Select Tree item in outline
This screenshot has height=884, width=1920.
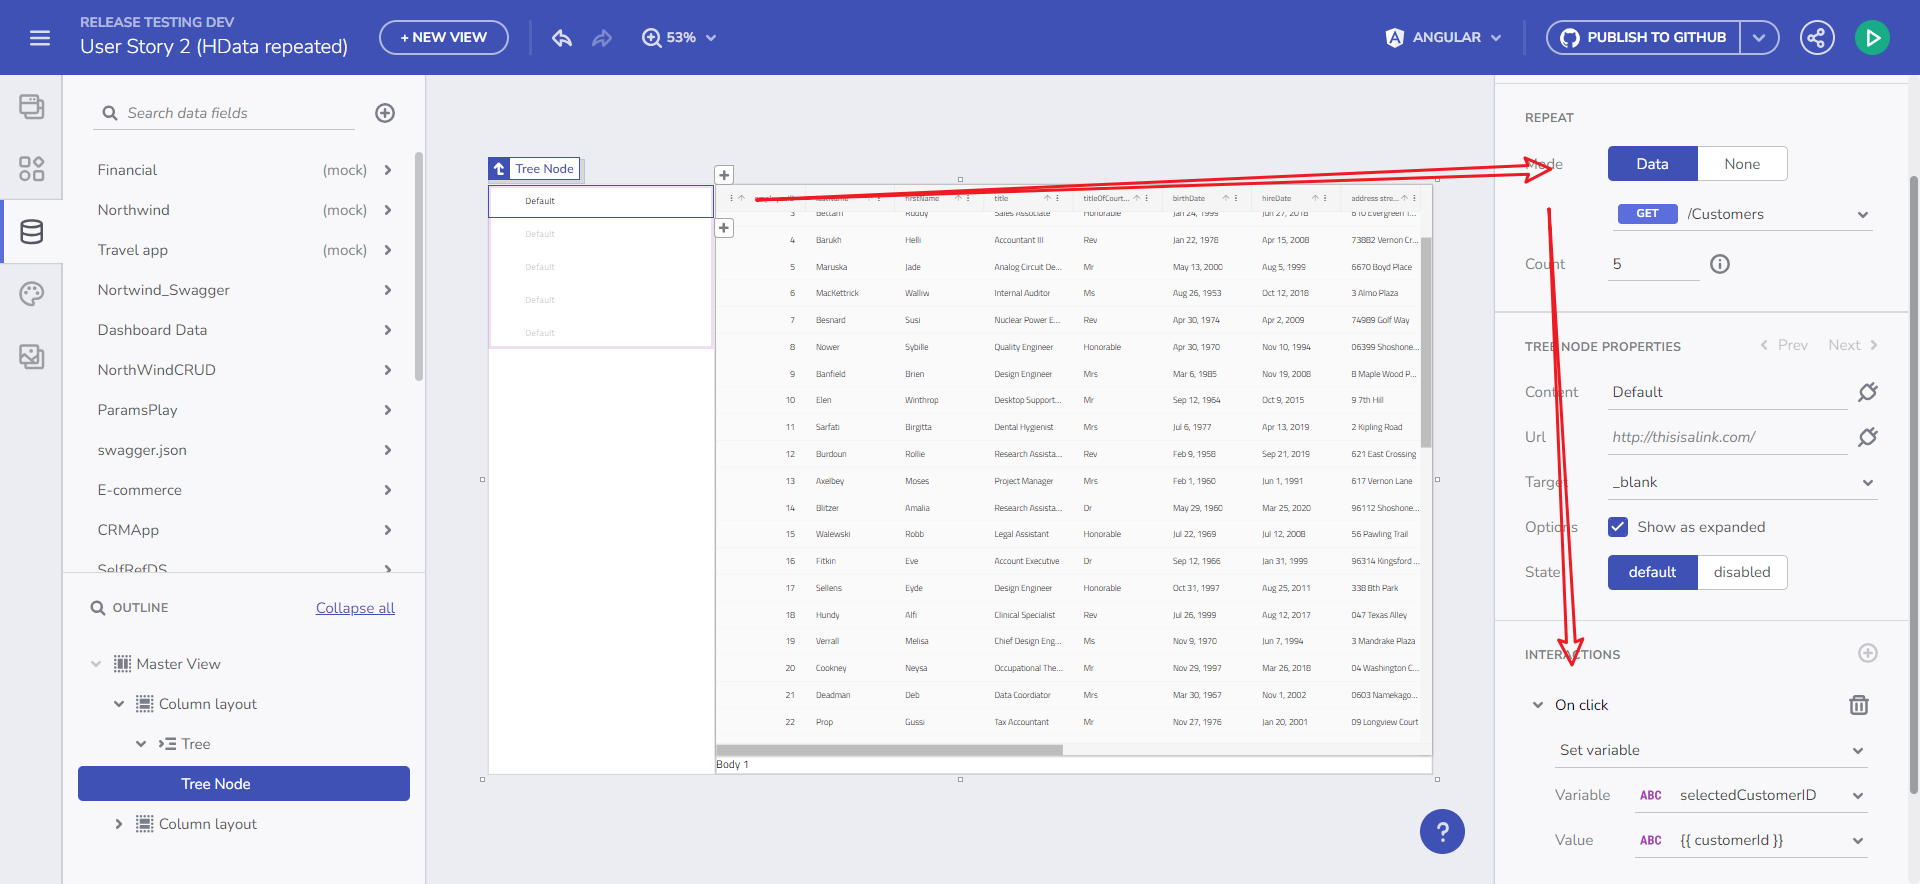195,744
